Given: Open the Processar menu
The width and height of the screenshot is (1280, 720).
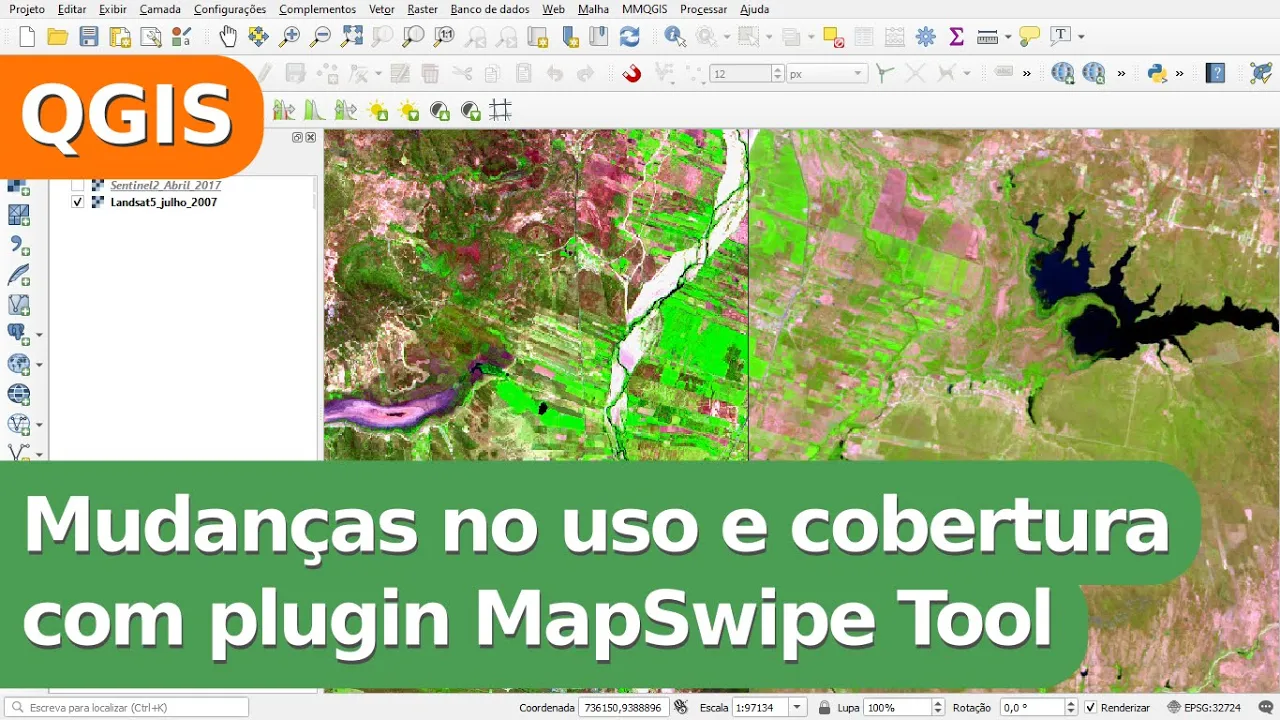Looking at the screenshot, I should tap(703, 9).
